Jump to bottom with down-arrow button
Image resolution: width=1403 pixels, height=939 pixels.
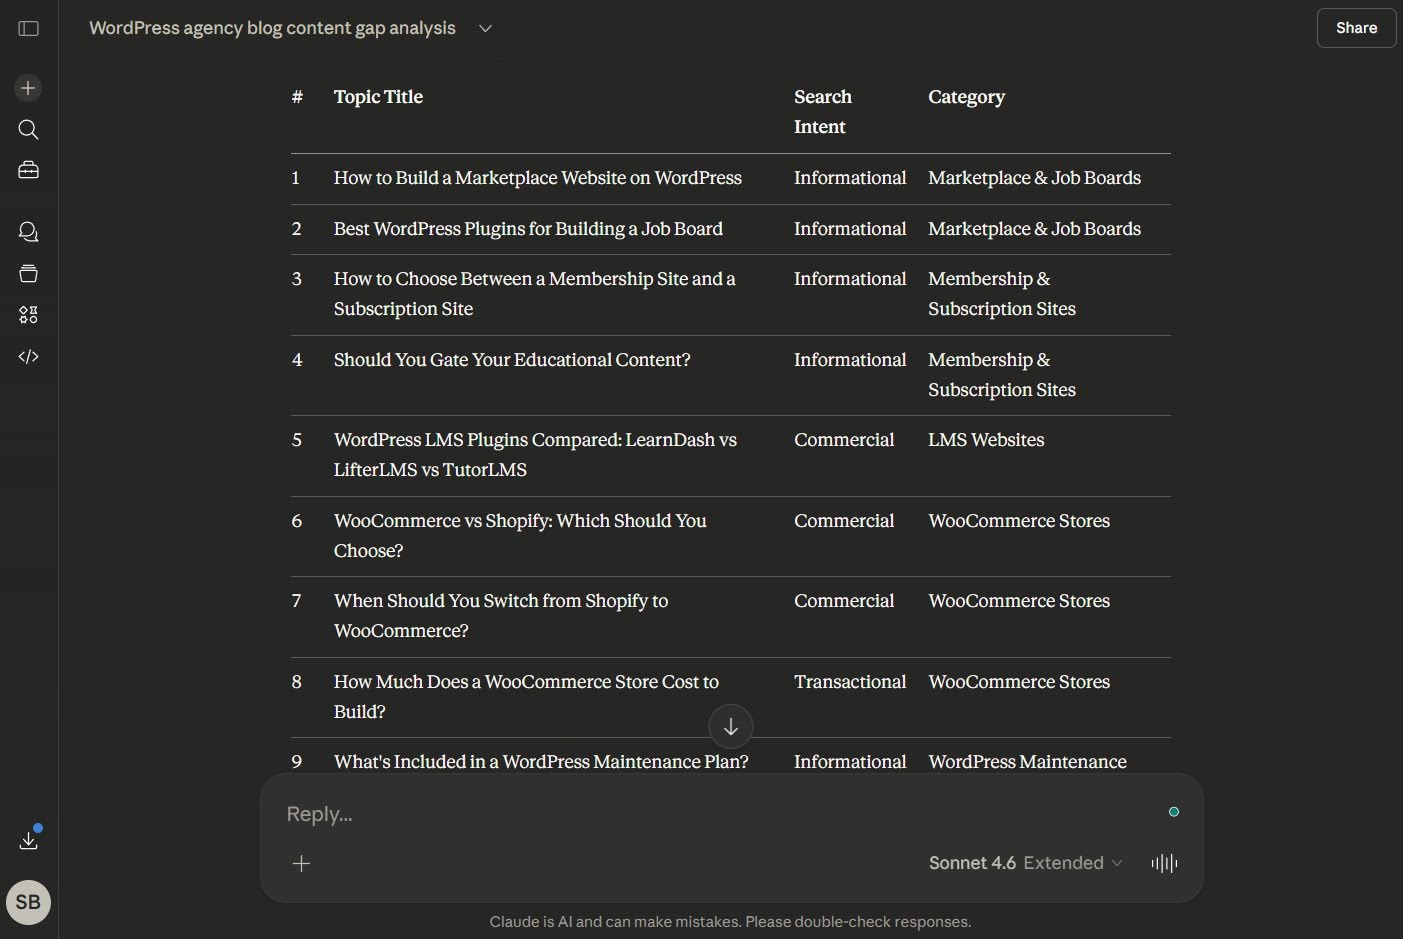[730, 727]
